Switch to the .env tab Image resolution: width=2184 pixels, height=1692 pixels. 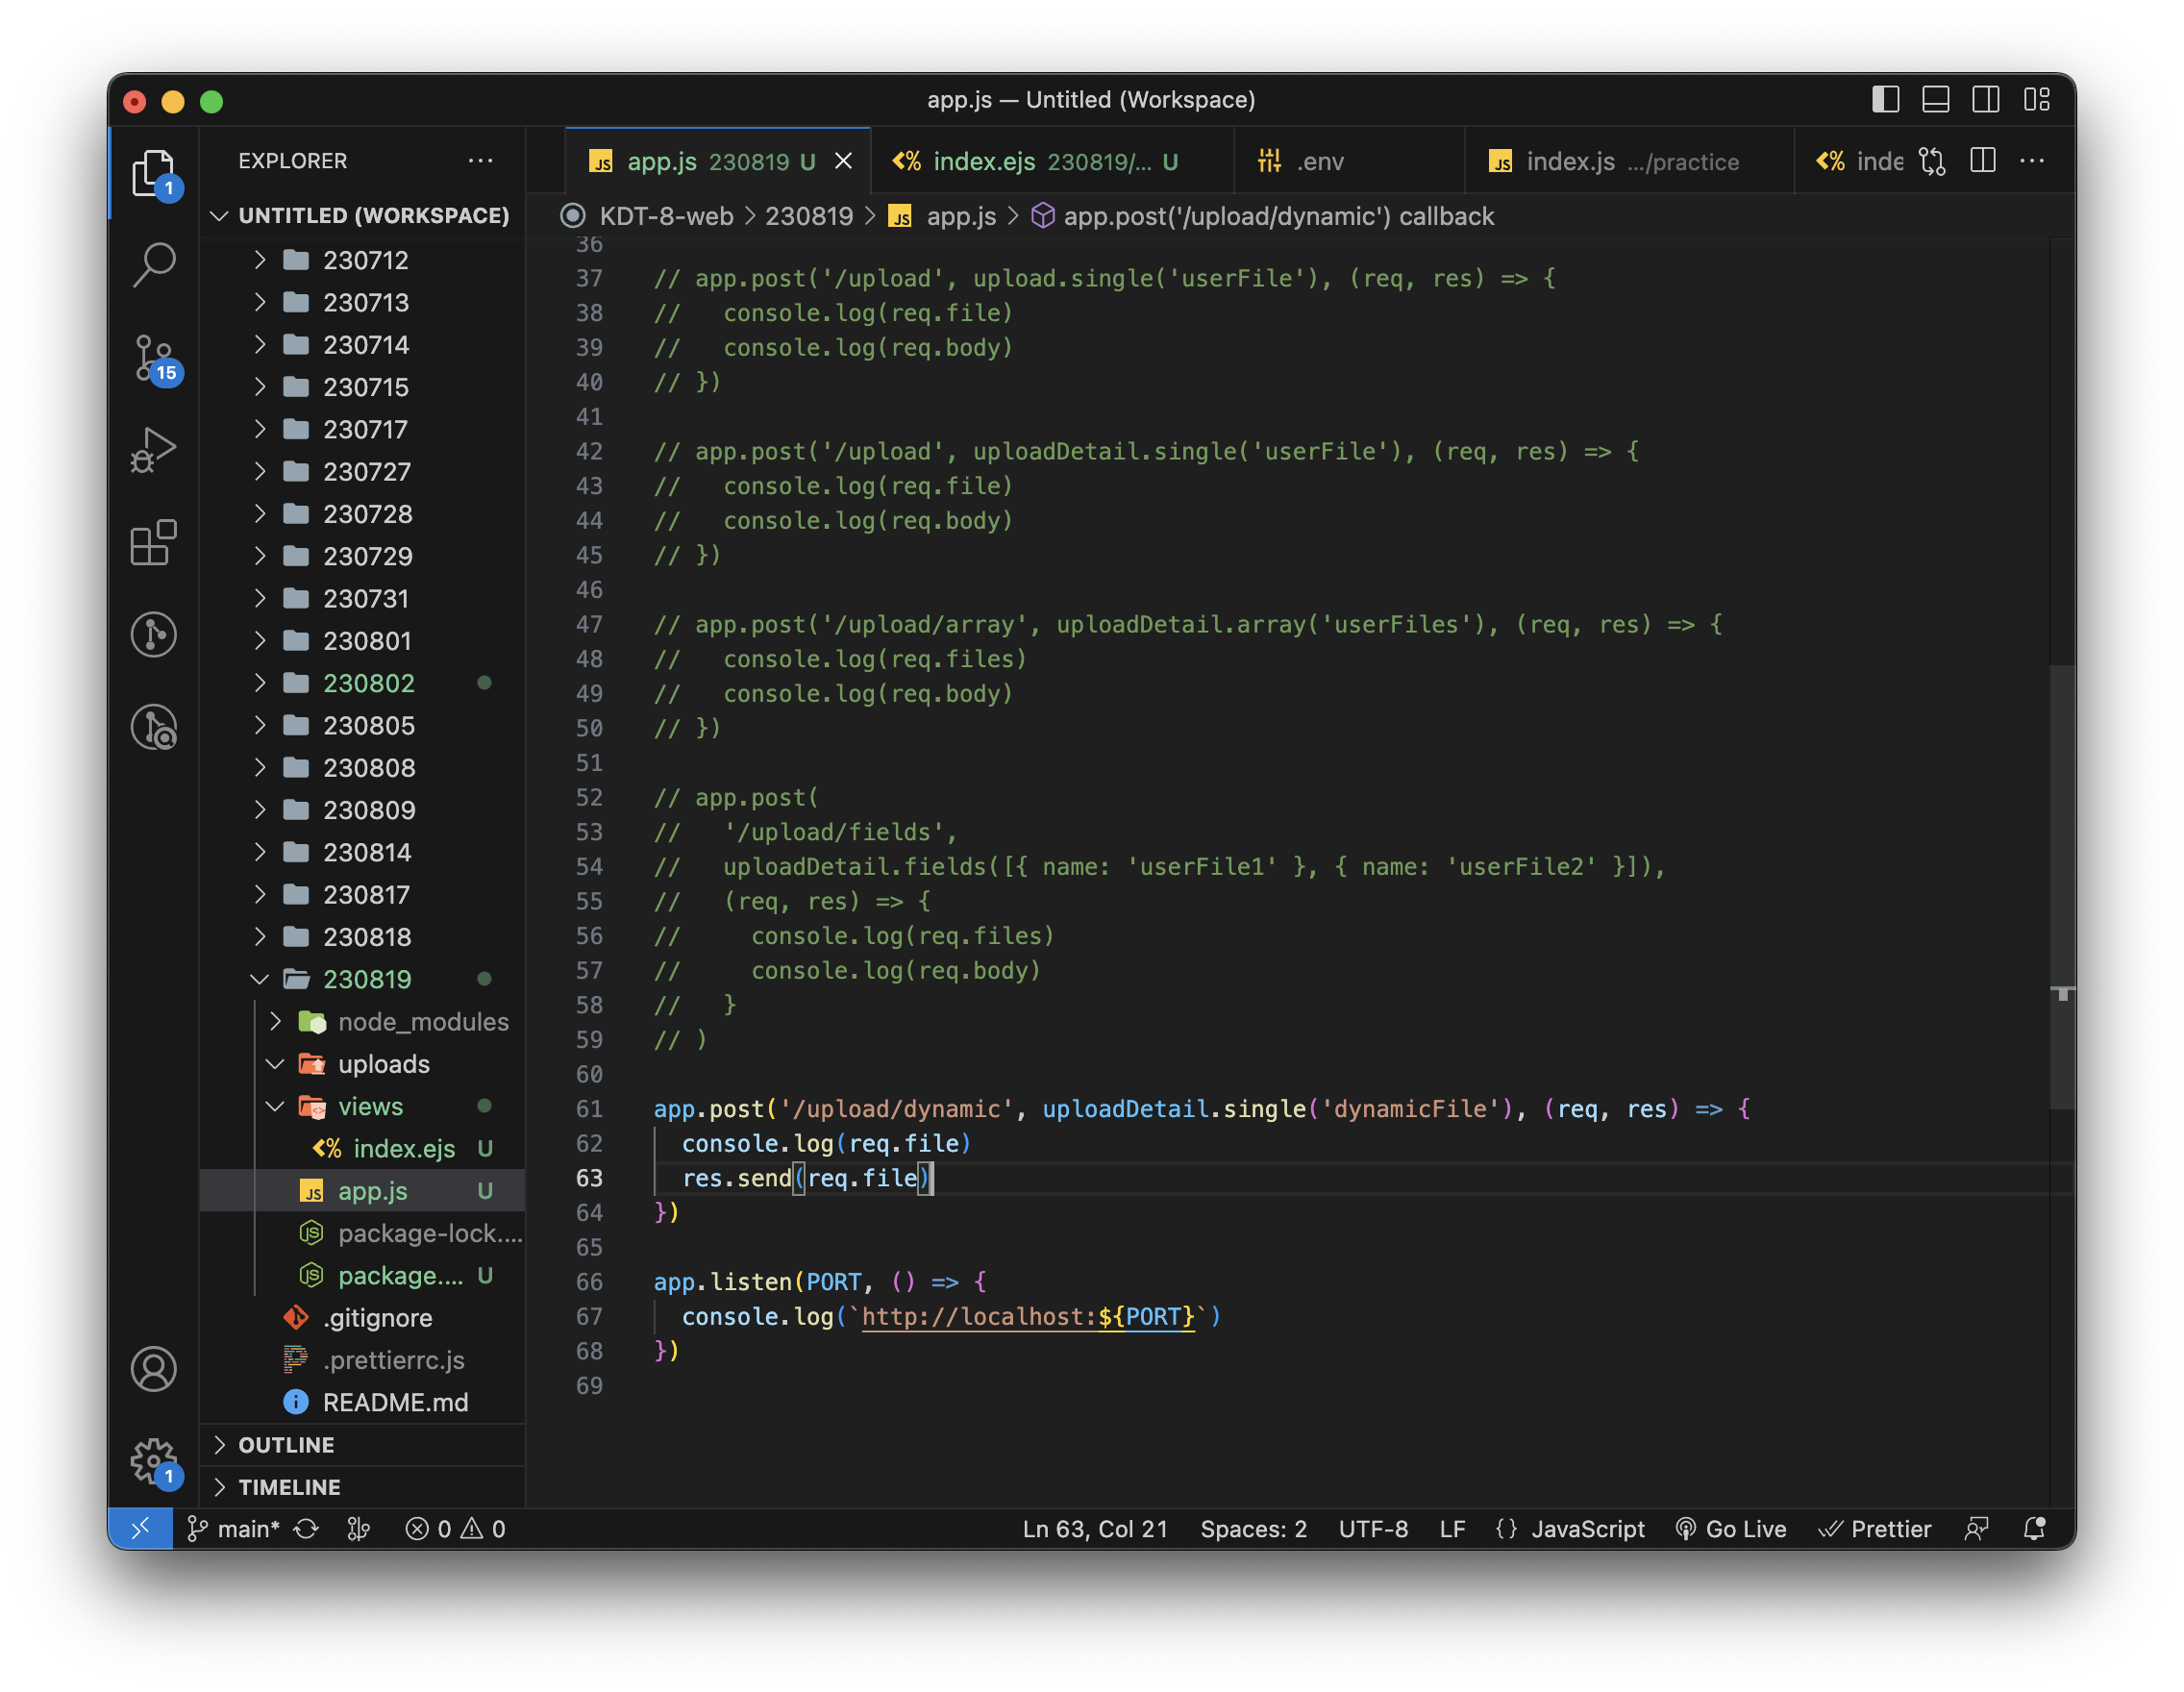[1348, 161]
